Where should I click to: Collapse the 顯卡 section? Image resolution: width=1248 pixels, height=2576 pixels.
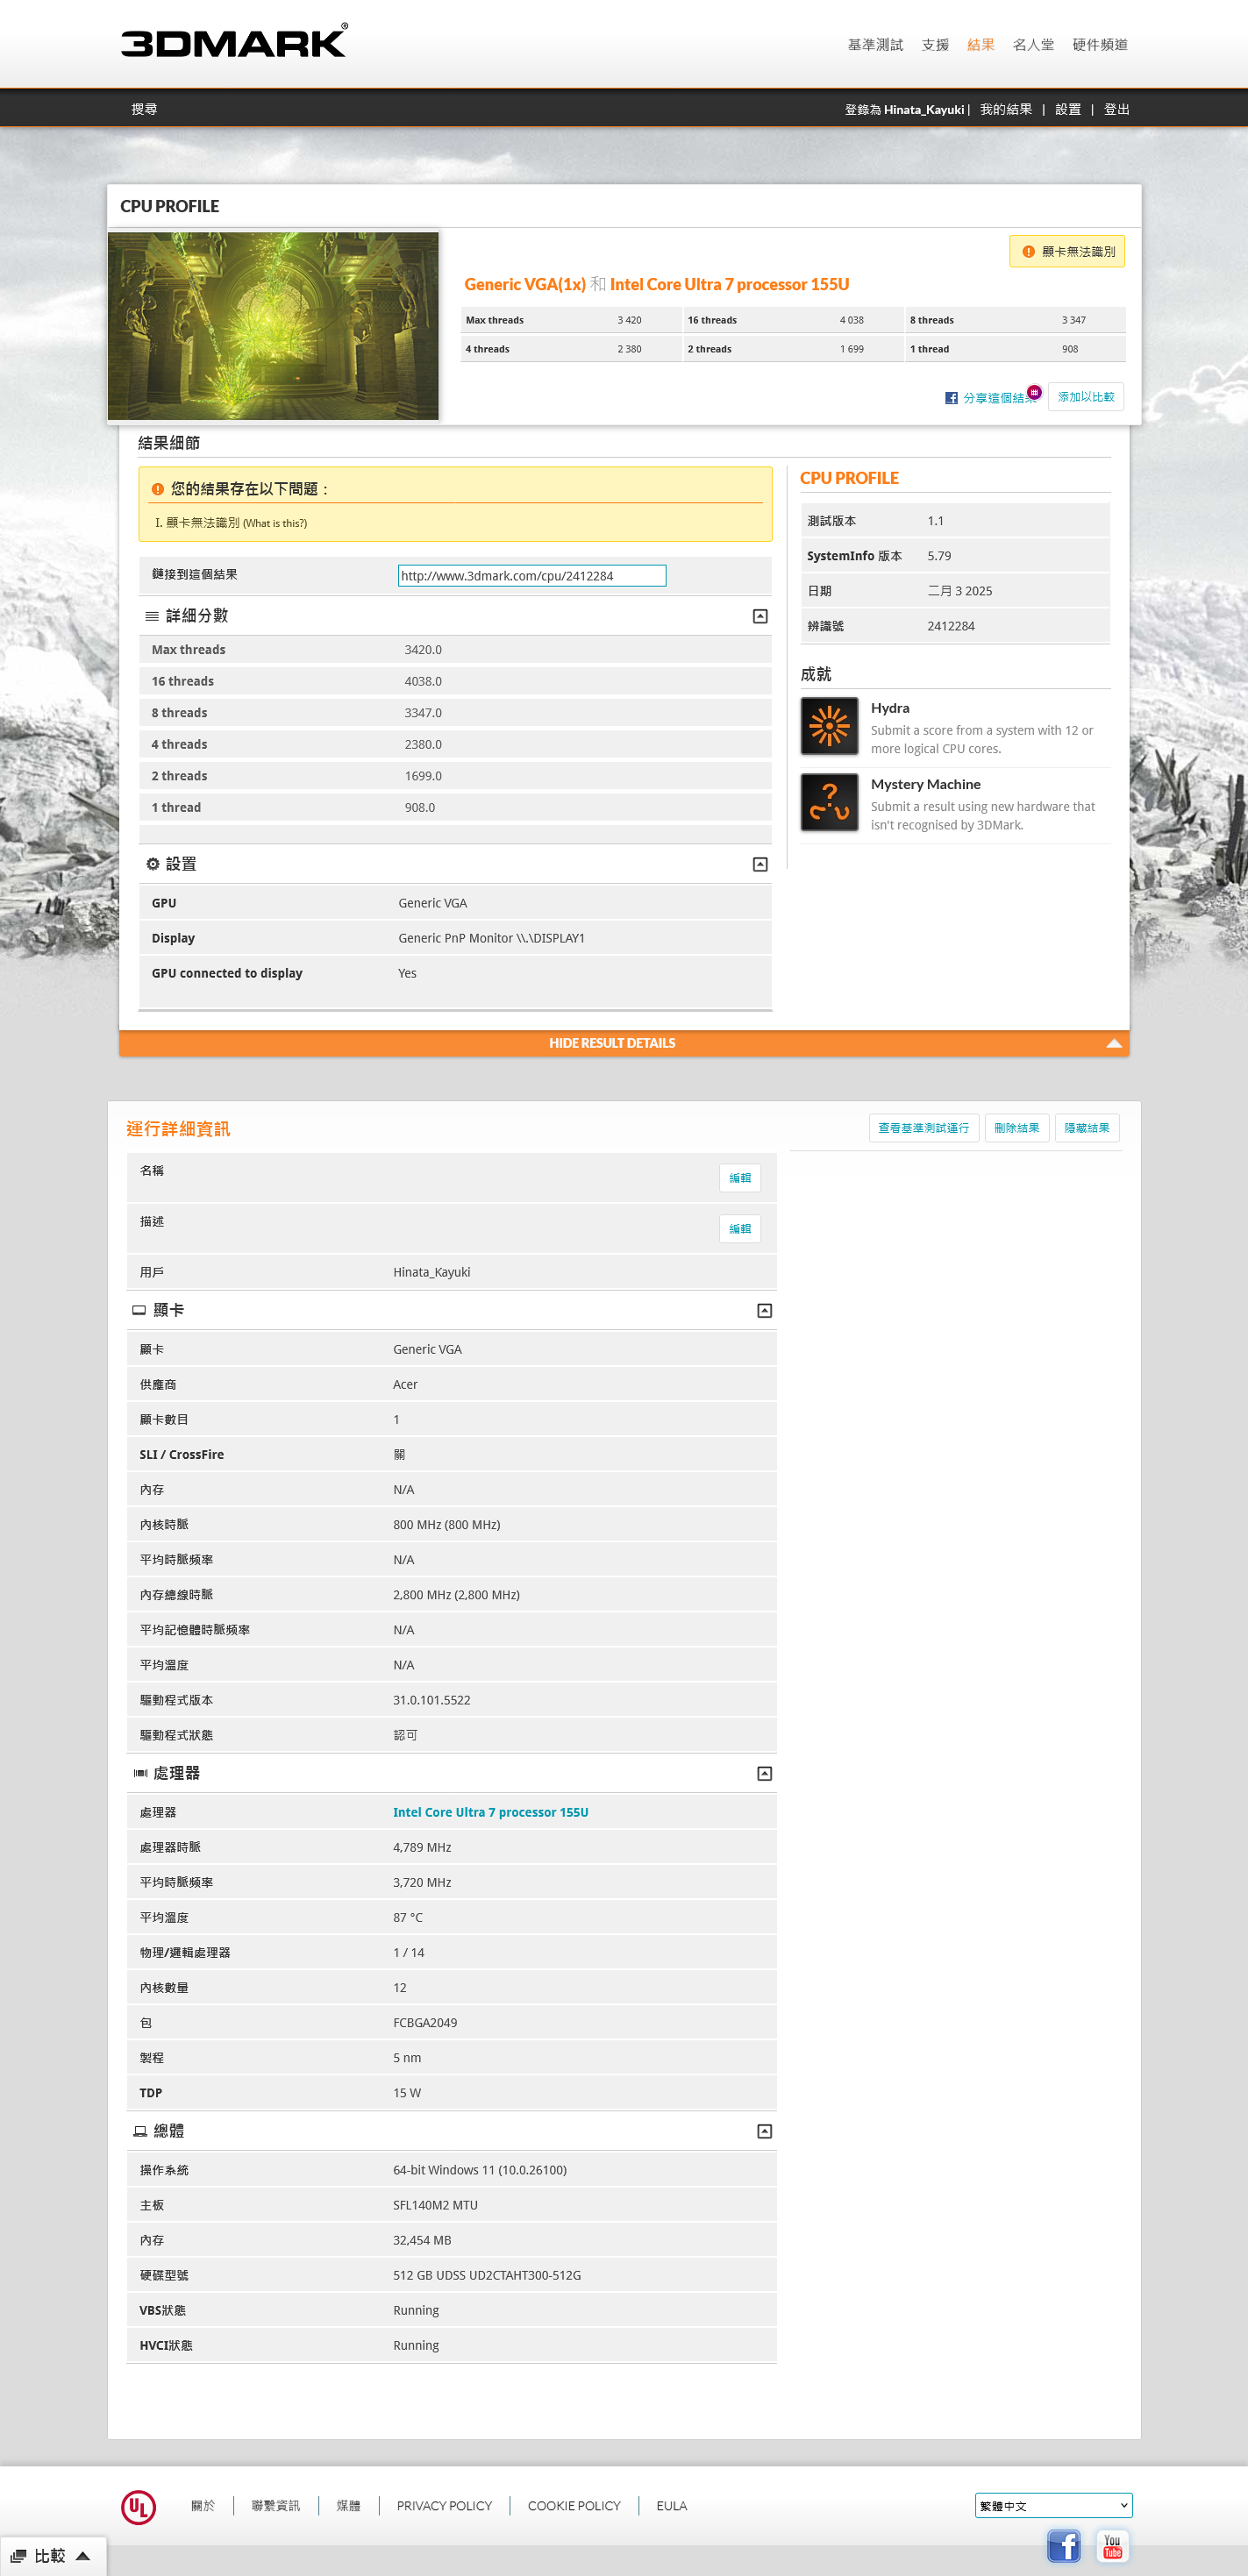(764, 1310)
